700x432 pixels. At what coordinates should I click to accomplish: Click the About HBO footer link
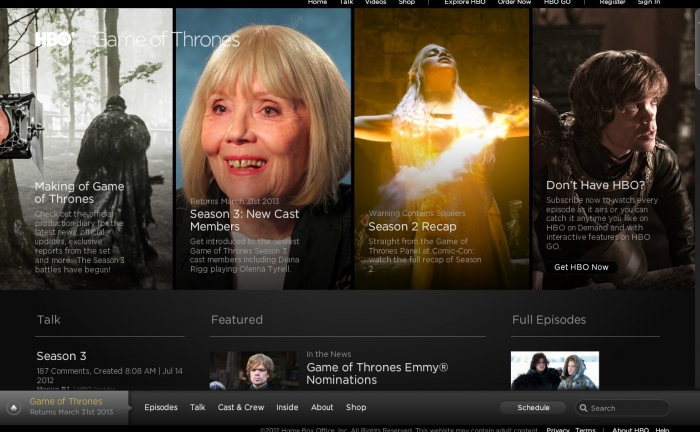630,430
